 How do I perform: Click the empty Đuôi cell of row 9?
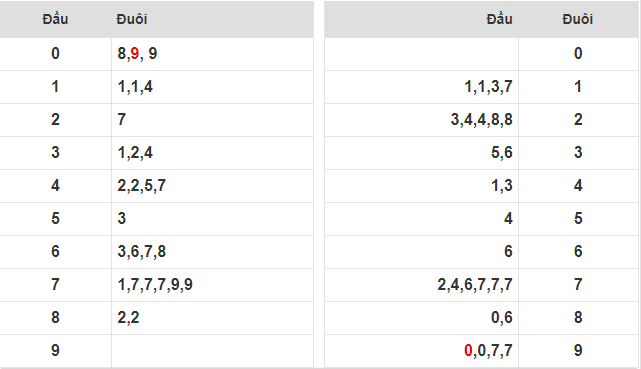[x=213, y=351]
